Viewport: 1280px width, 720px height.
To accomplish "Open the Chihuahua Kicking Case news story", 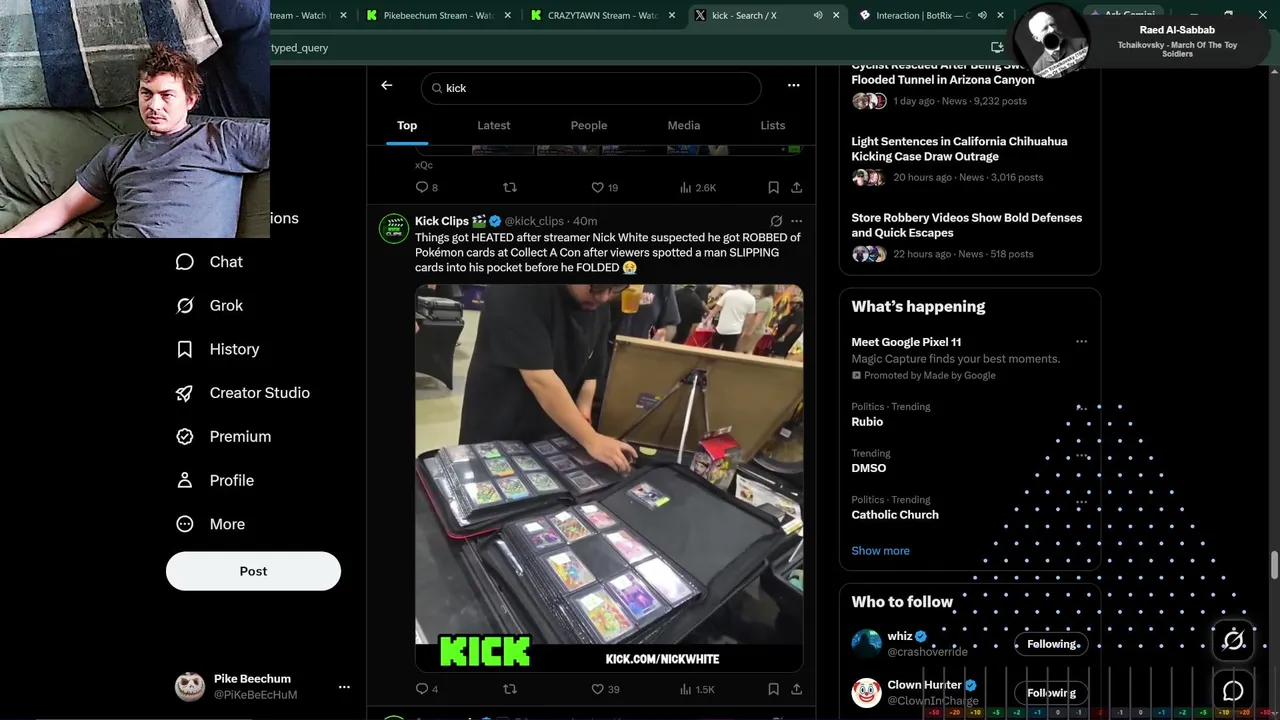I will pos(959,149).
